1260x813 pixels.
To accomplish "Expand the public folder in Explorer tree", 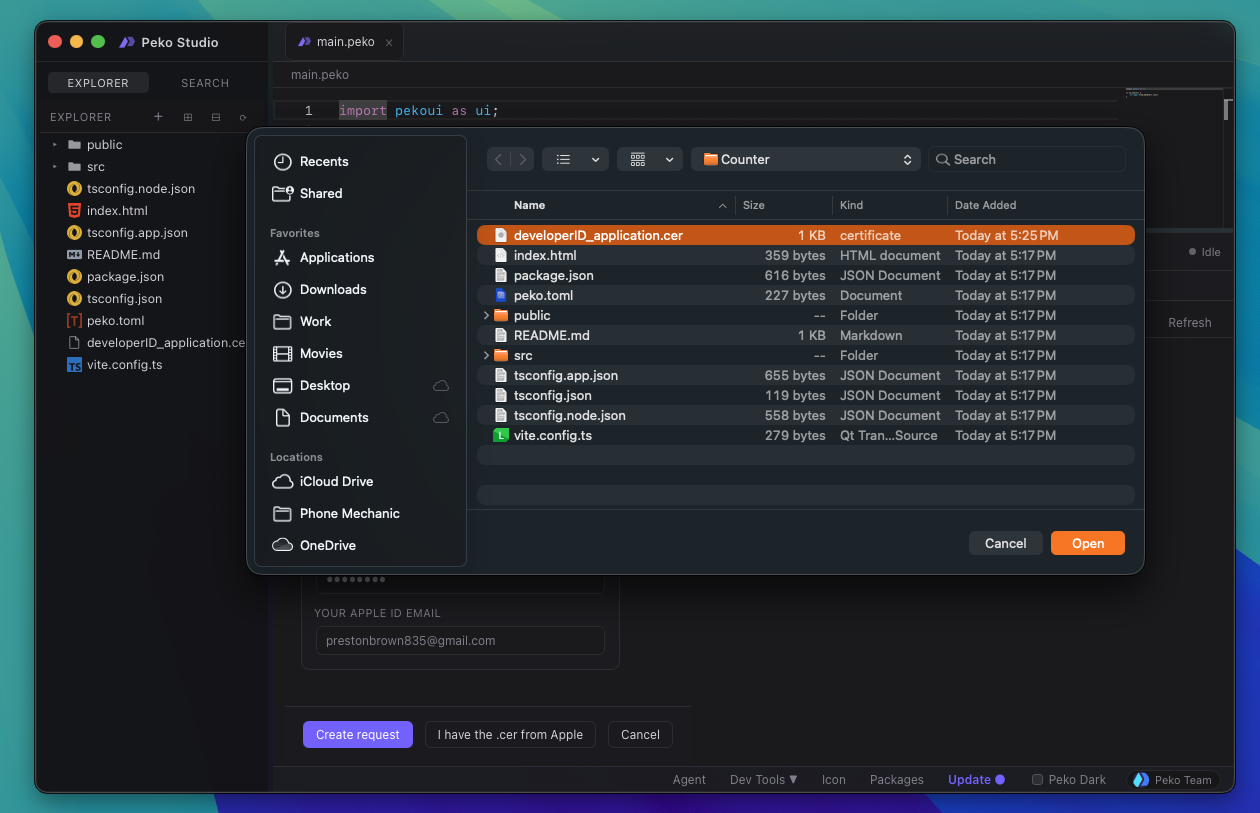I will (55, 145).
